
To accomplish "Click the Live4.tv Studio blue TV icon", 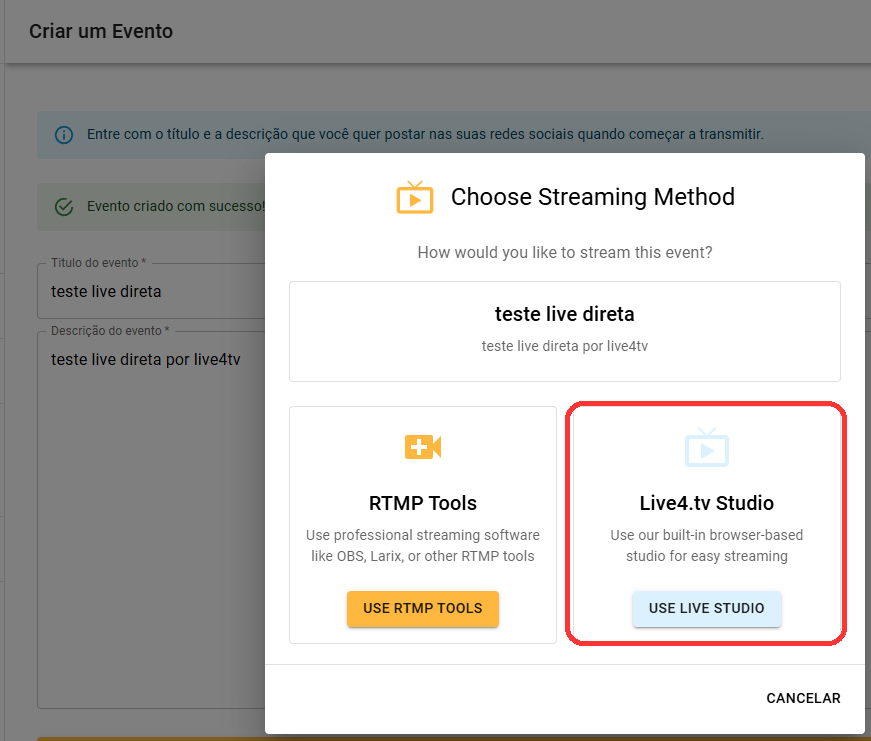I will (x=707, y=447).
